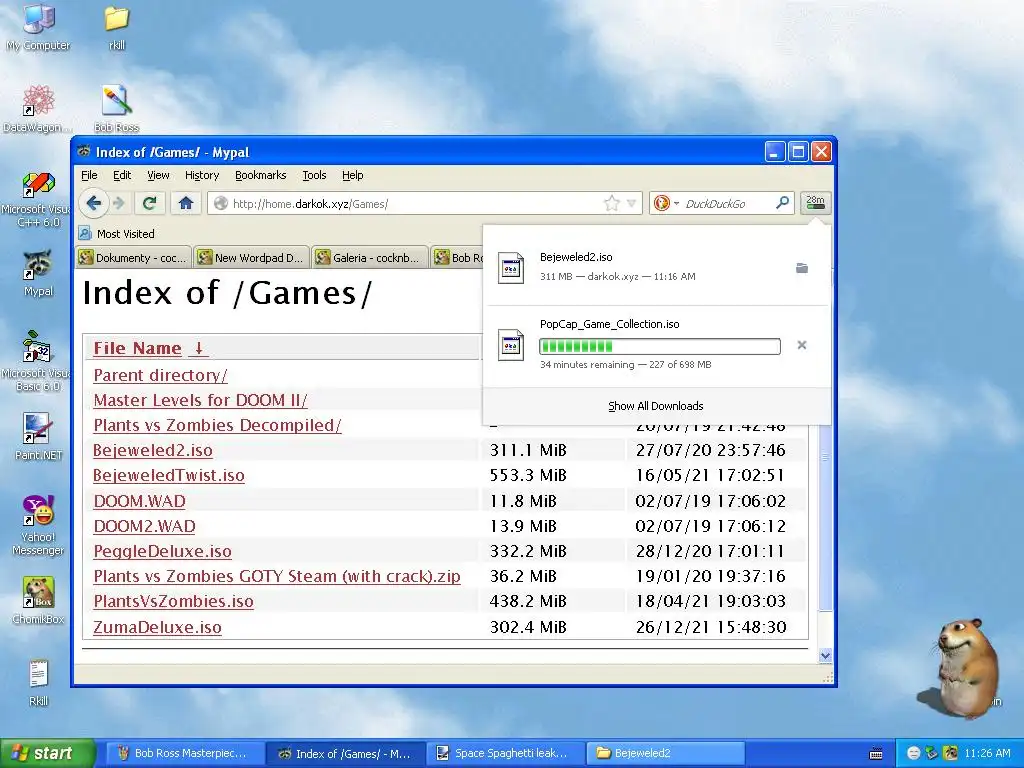Open Paint.NET desktop shortcut
Image resolution: width=1024 pixels, height=768 pixels.
coord(38,436)
